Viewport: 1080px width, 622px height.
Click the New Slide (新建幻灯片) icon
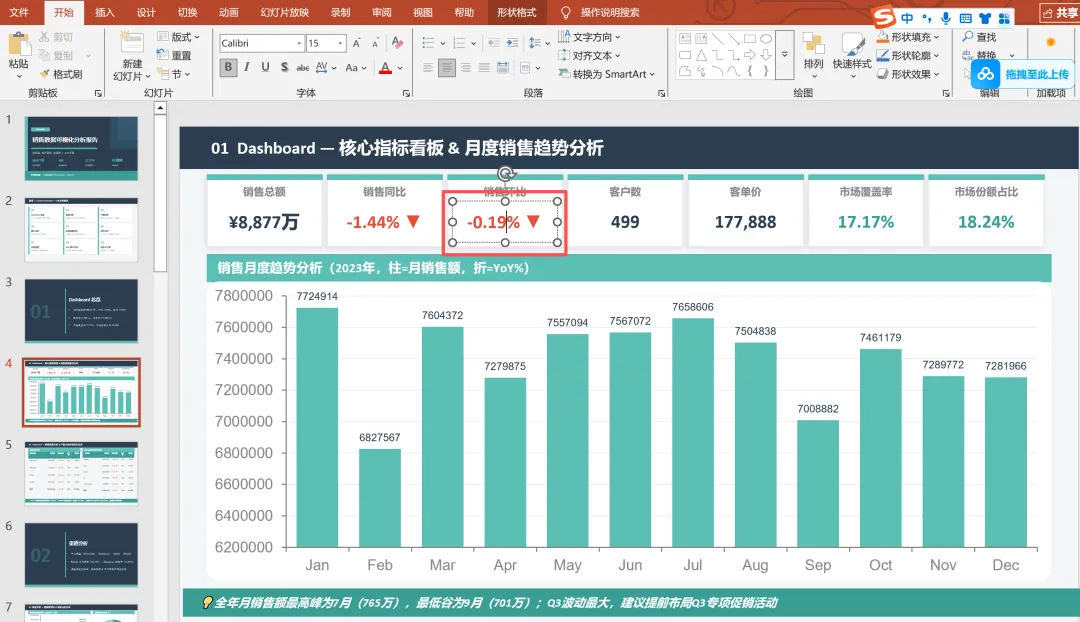tap(131, 43)
